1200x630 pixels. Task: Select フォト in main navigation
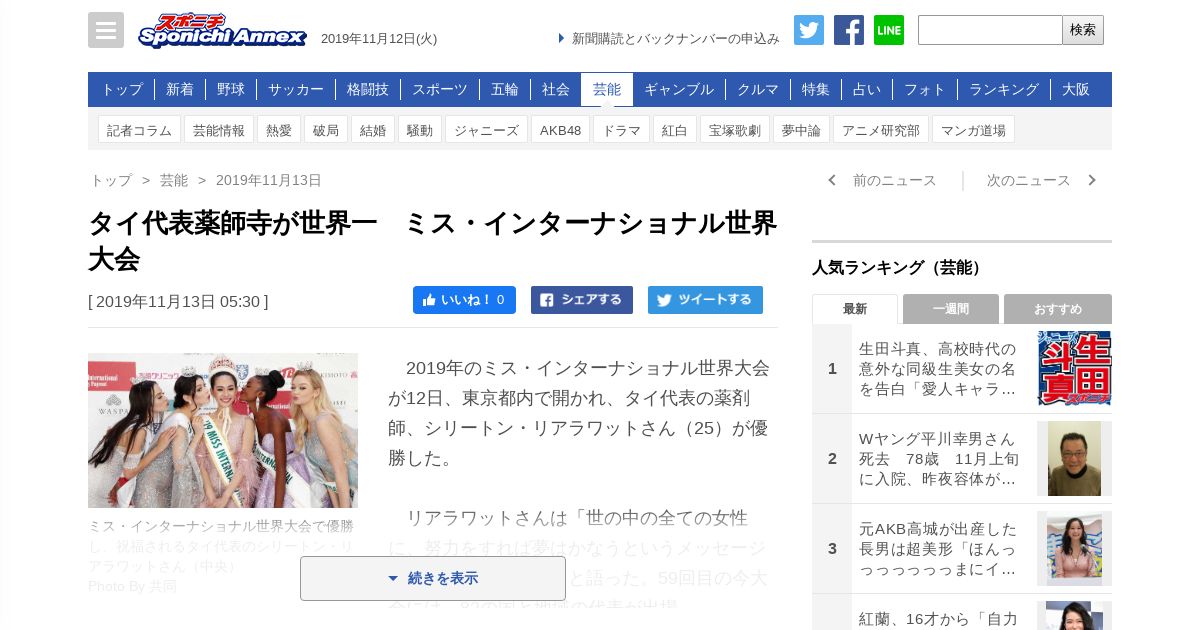click(x=925, y=89)
